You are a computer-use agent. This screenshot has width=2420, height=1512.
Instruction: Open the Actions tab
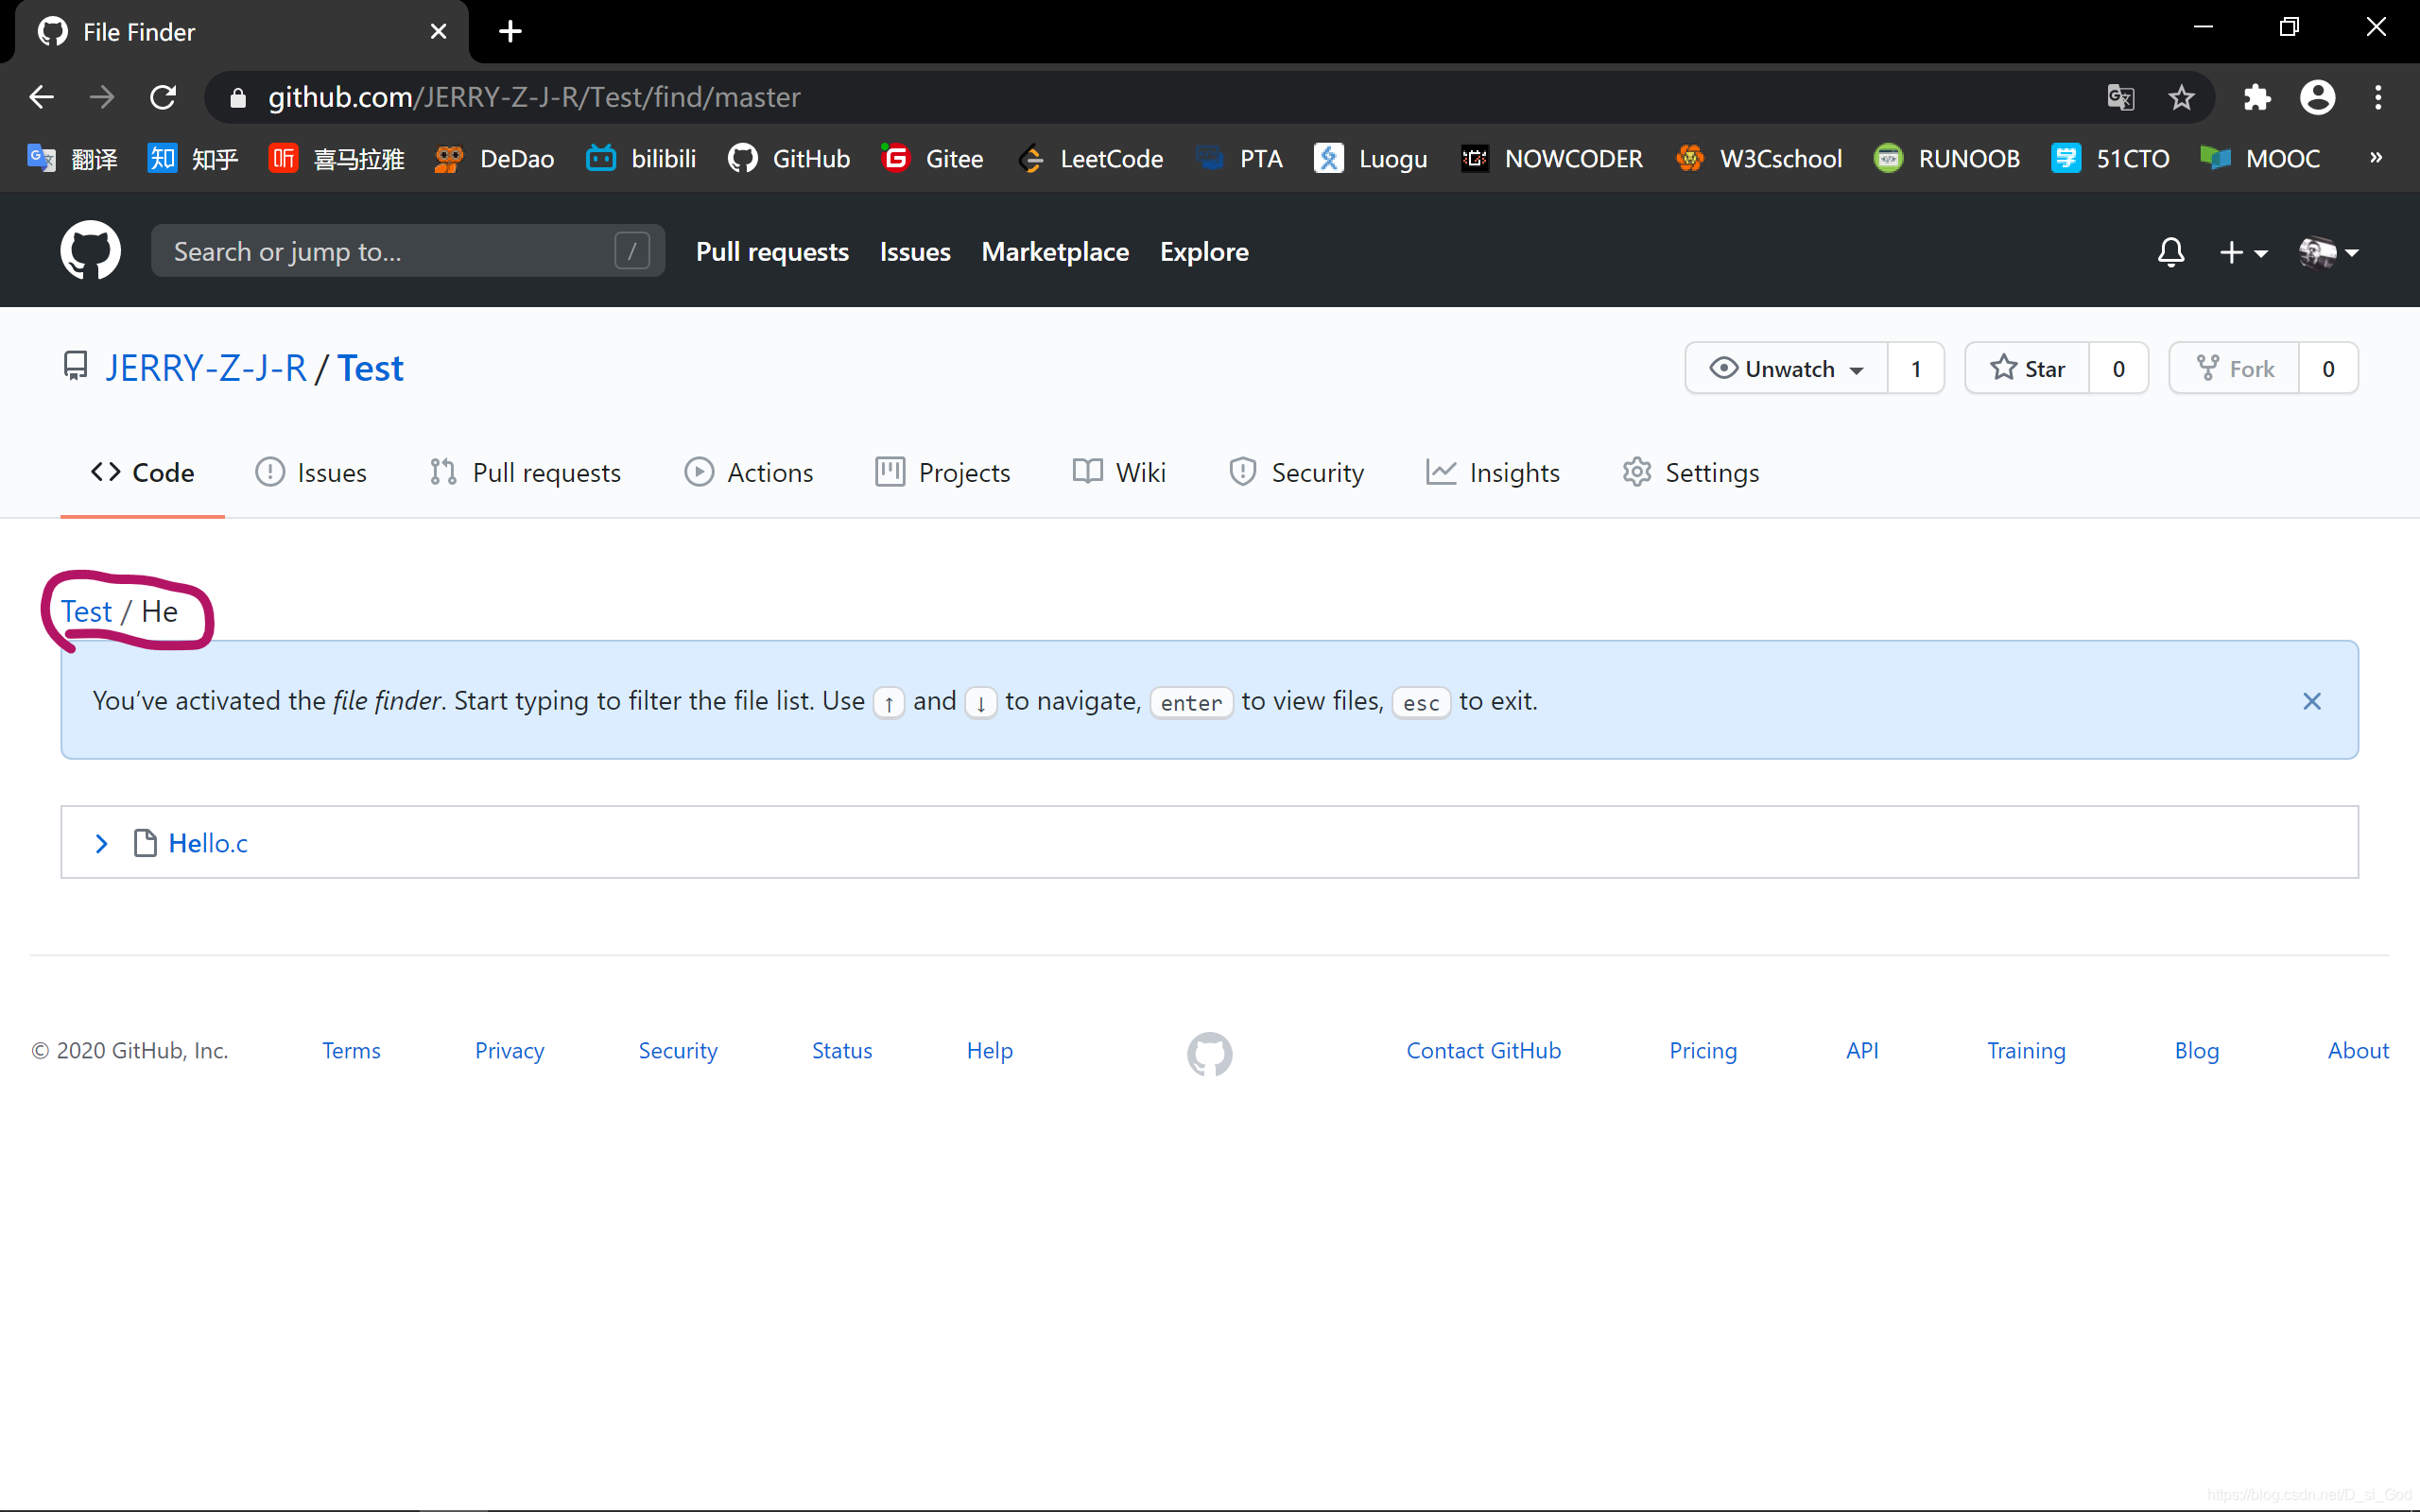tap(749, 472)
